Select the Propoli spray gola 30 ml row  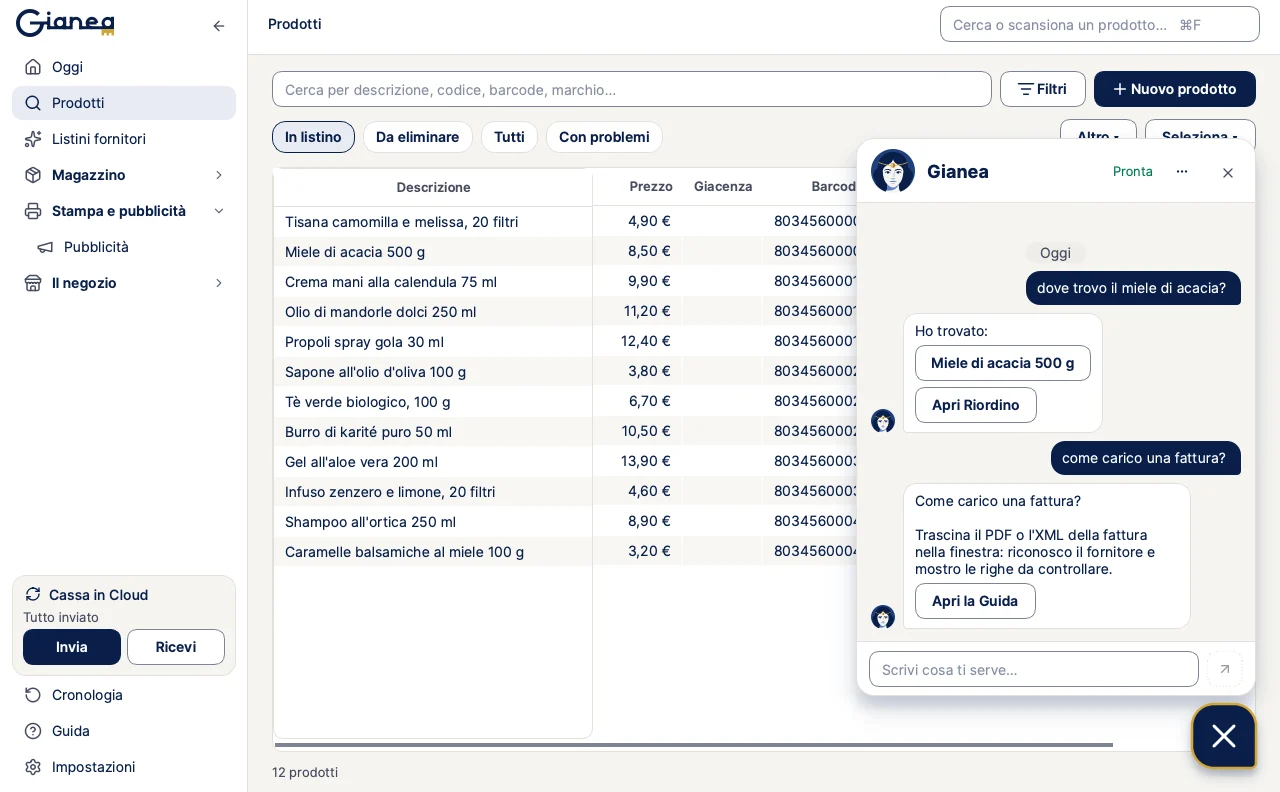(433, 342)
